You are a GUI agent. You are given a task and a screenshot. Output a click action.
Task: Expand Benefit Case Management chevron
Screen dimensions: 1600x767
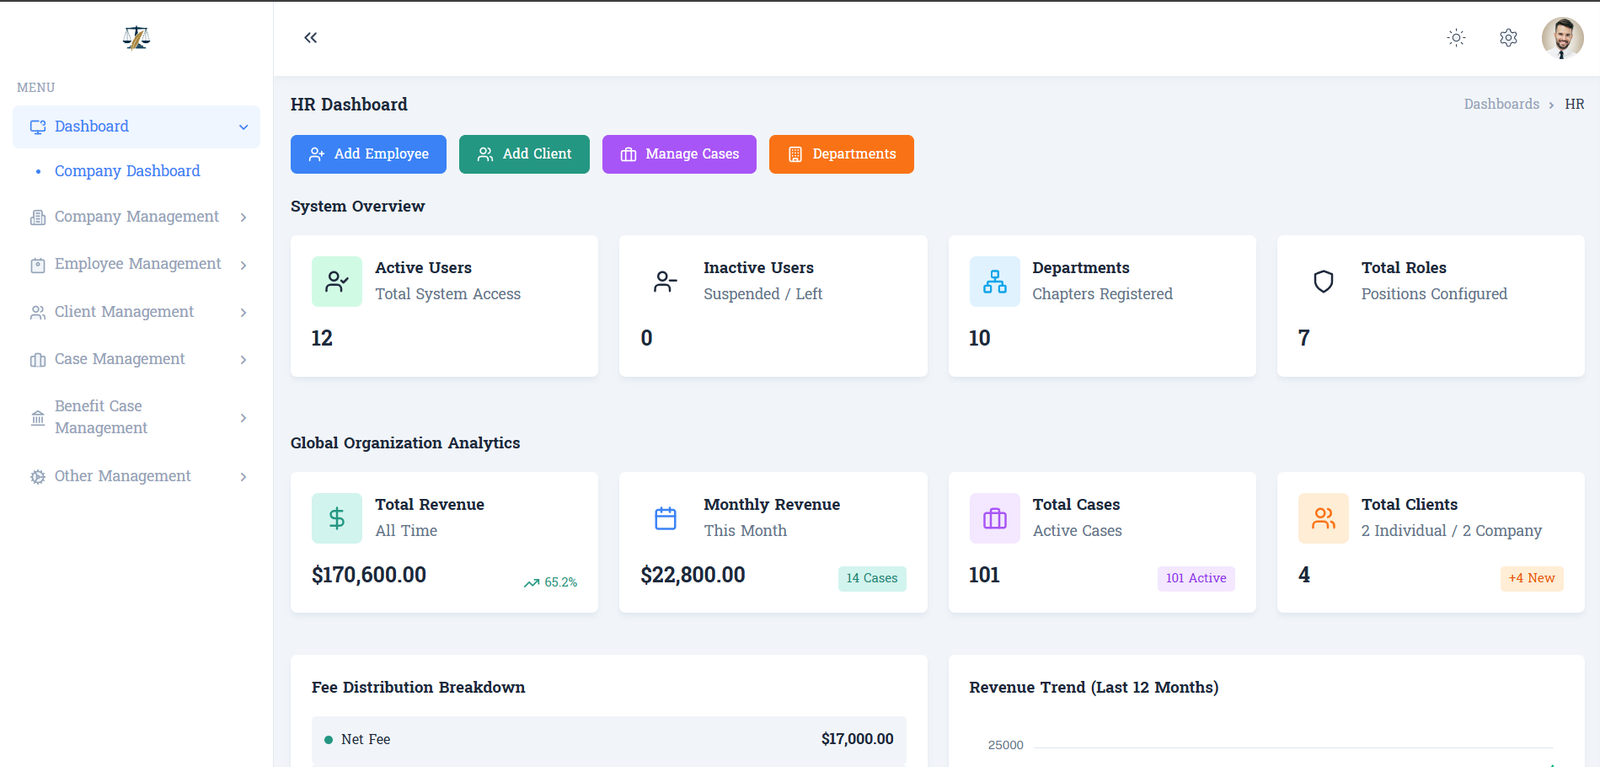coord(243,418)
